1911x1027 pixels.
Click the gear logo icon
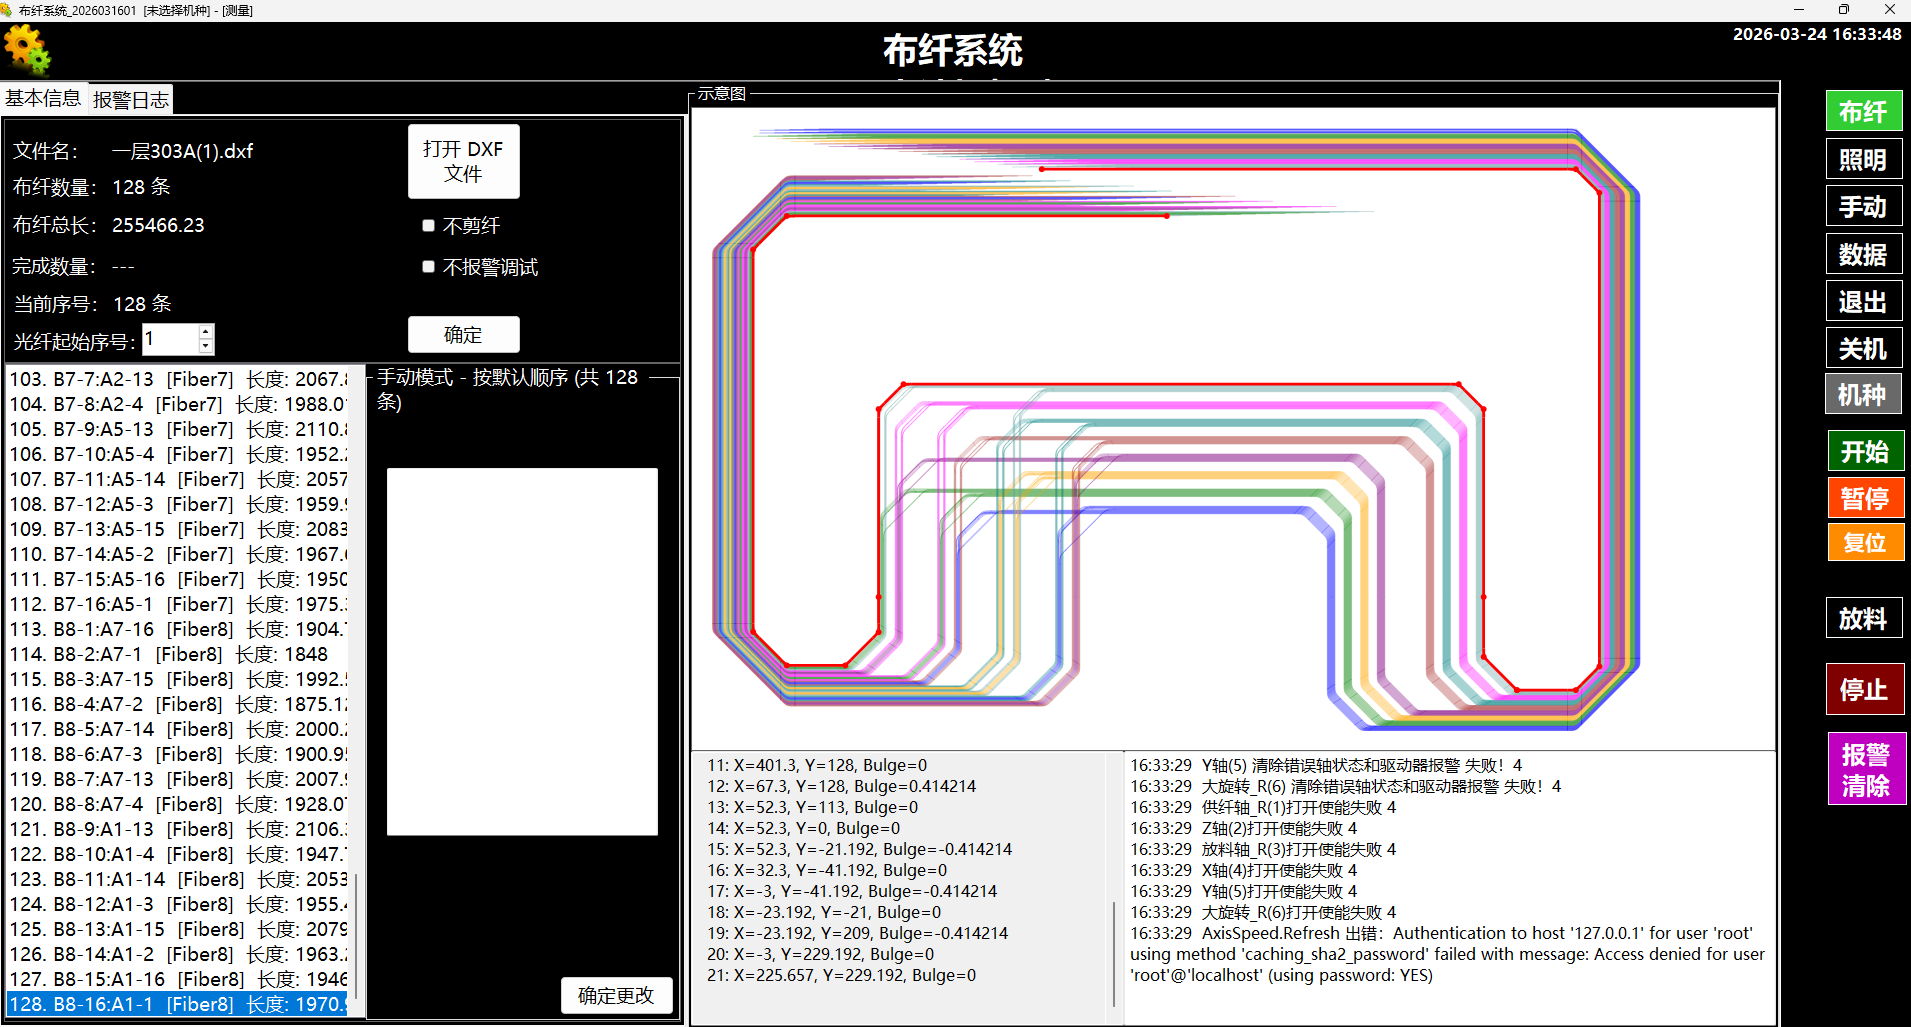[x=27, y=50]
